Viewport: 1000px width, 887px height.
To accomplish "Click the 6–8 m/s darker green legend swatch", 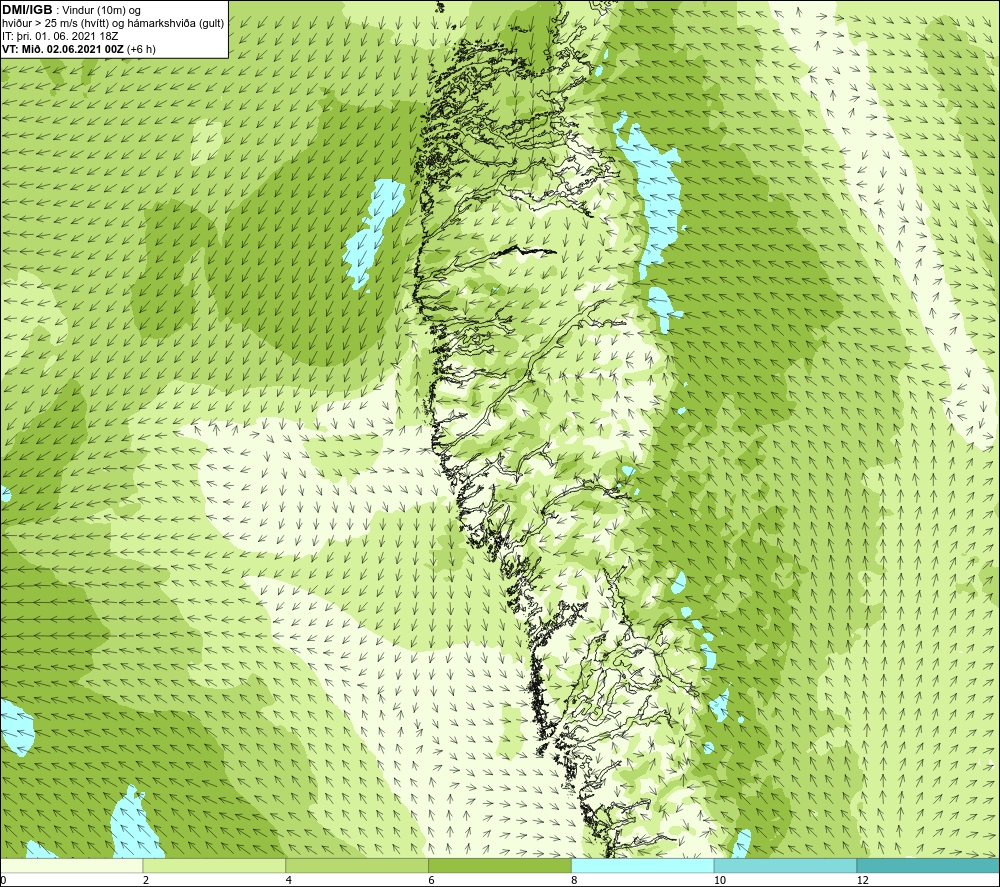I will coord(500,865).
